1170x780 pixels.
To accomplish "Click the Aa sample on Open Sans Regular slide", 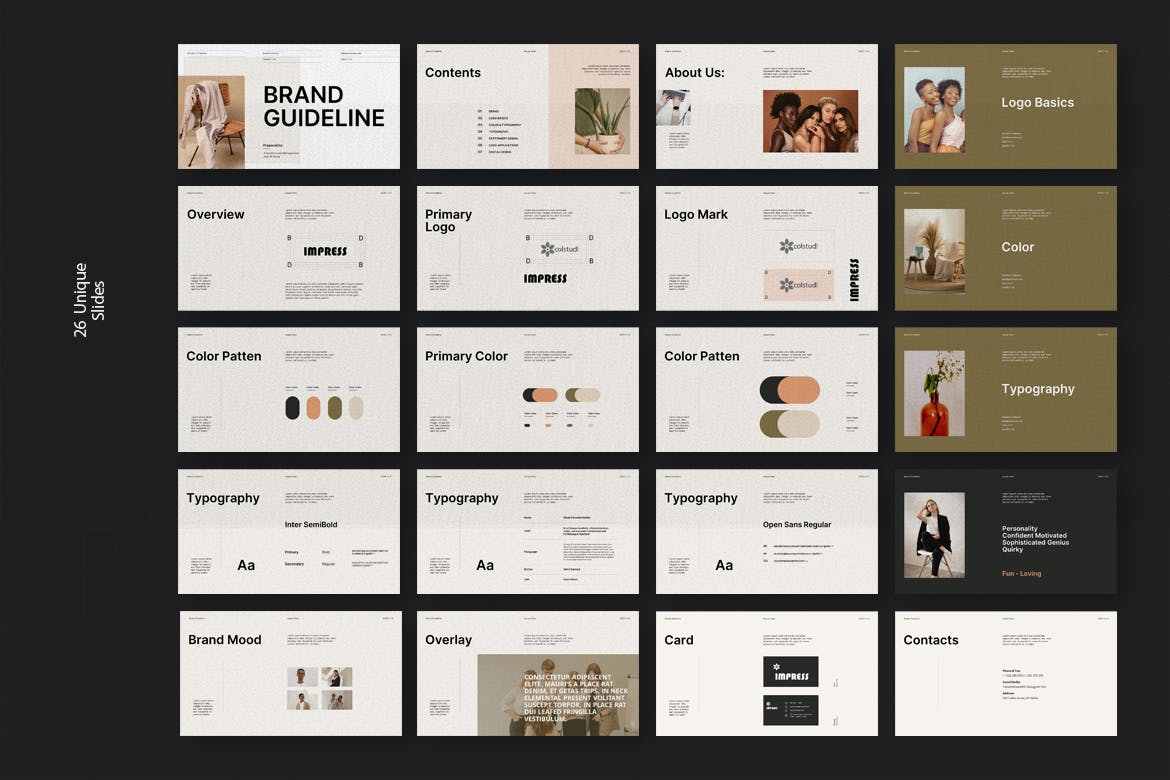I will coord(724,566).
